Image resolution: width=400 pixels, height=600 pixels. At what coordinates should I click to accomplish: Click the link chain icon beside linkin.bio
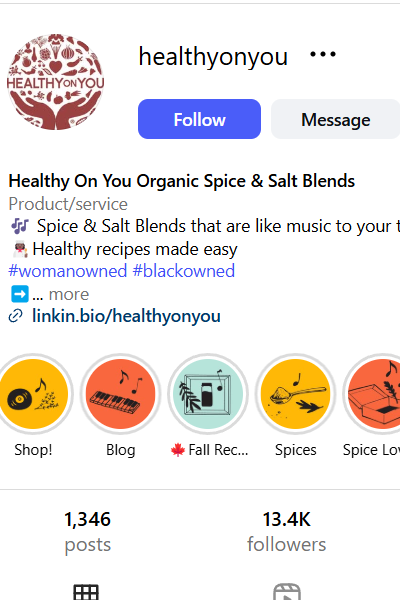click(15, 316)
